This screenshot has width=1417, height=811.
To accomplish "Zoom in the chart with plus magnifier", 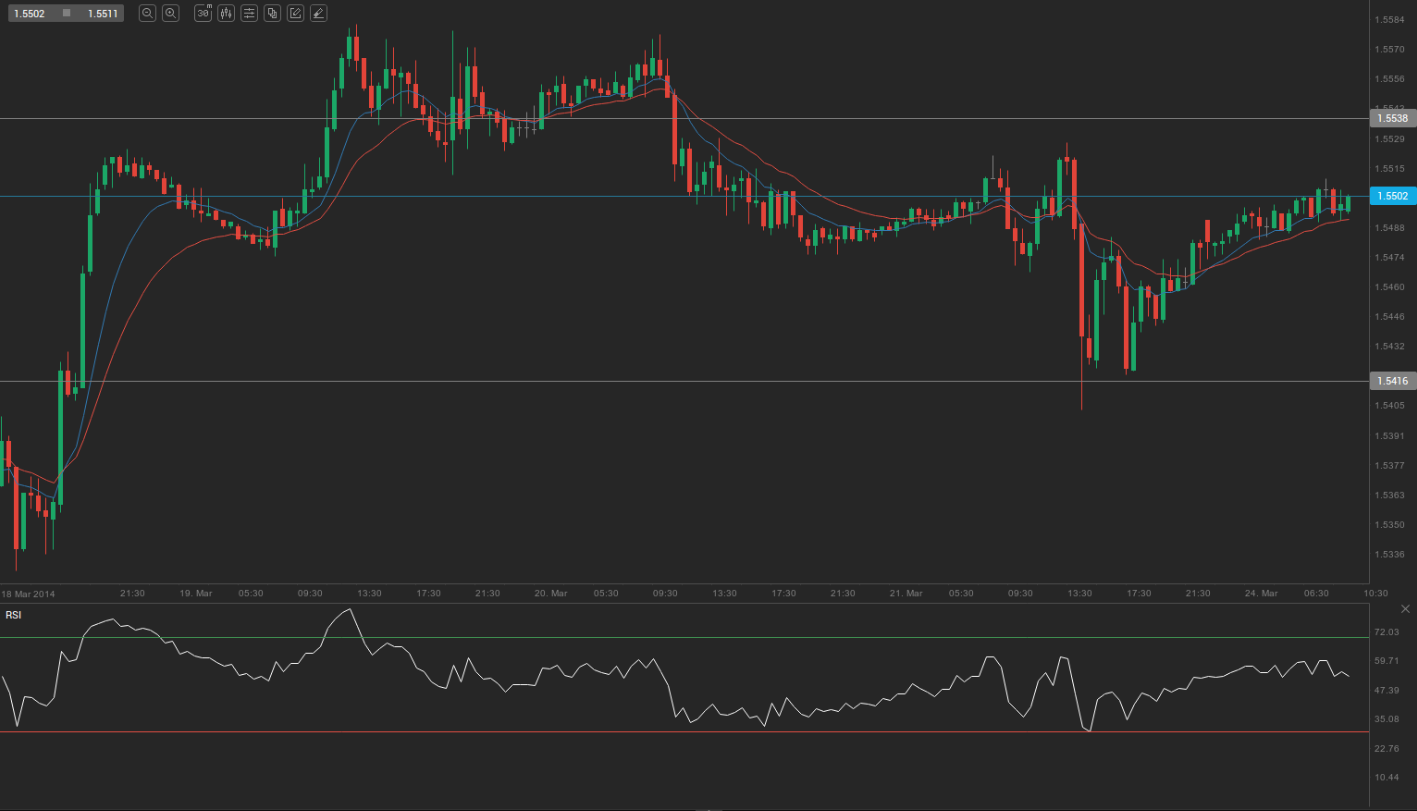I will point(171,13).
